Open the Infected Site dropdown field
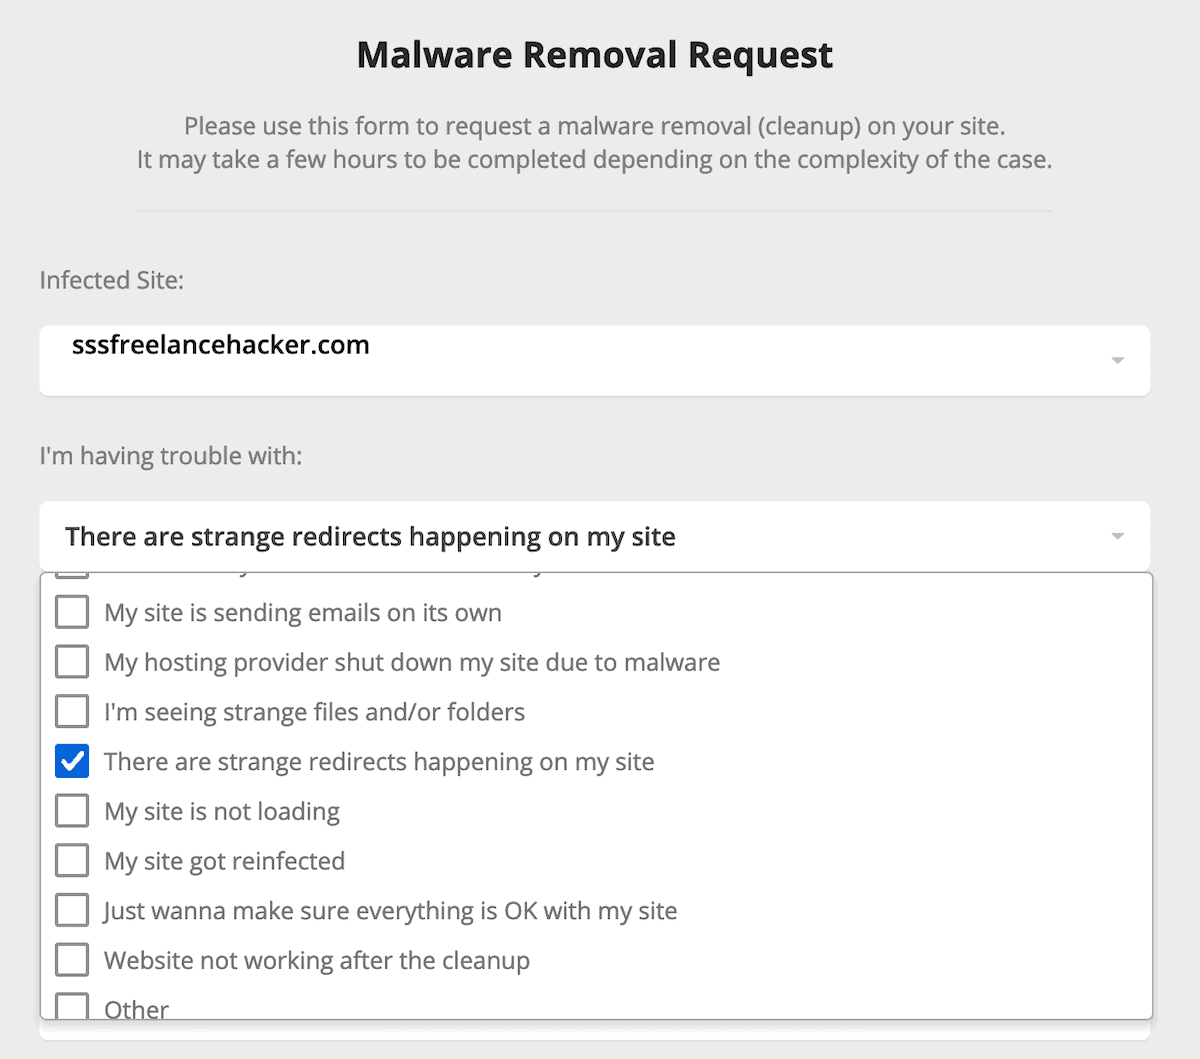The image size is (1200, 1059). 594,360
